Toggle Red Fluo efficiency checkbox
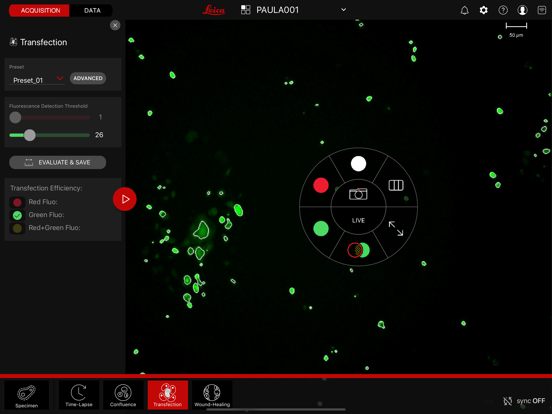Viewport: 552px width, 414px height. point(17,202)
